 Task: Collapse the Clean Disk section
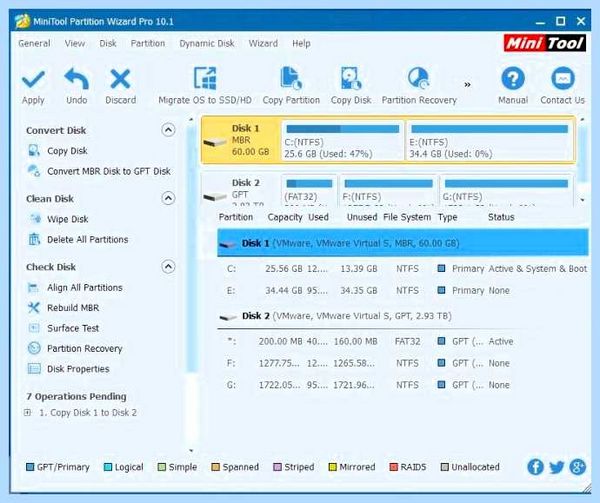pos(168,198)
